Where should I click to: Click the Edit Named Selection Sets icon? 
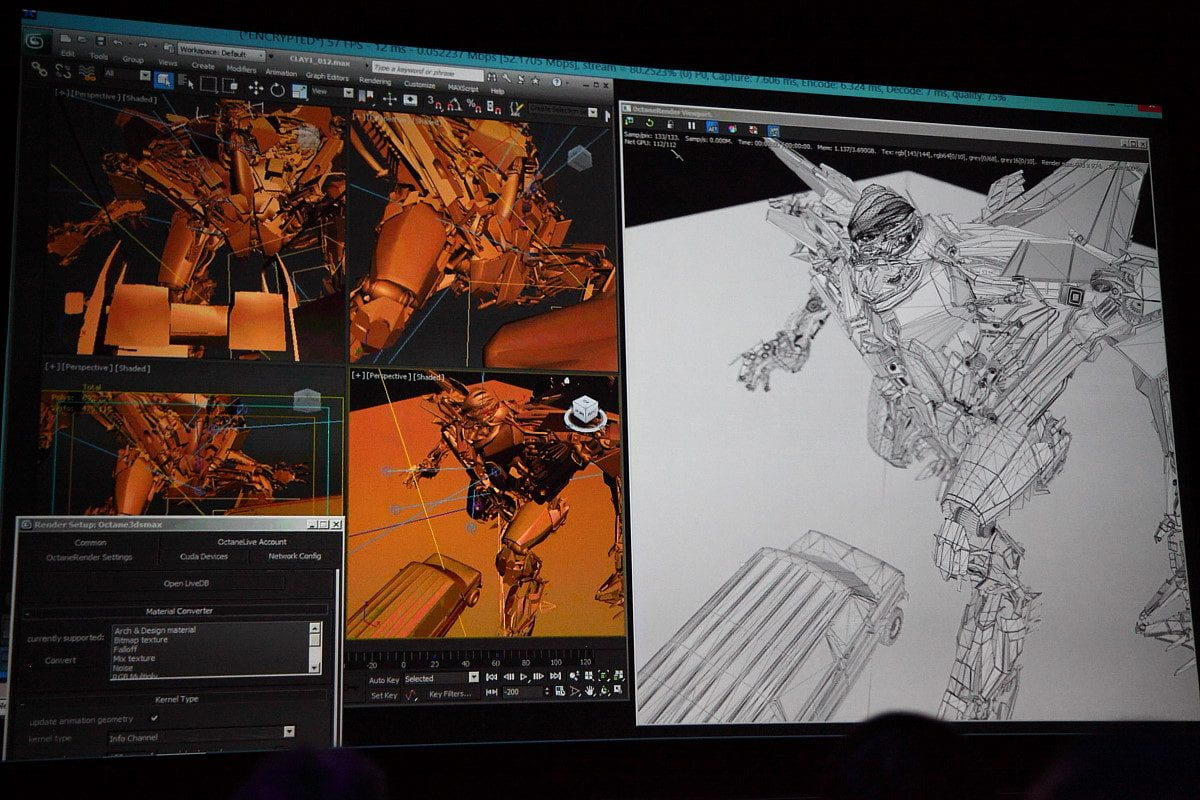click(x=515, y=110)
